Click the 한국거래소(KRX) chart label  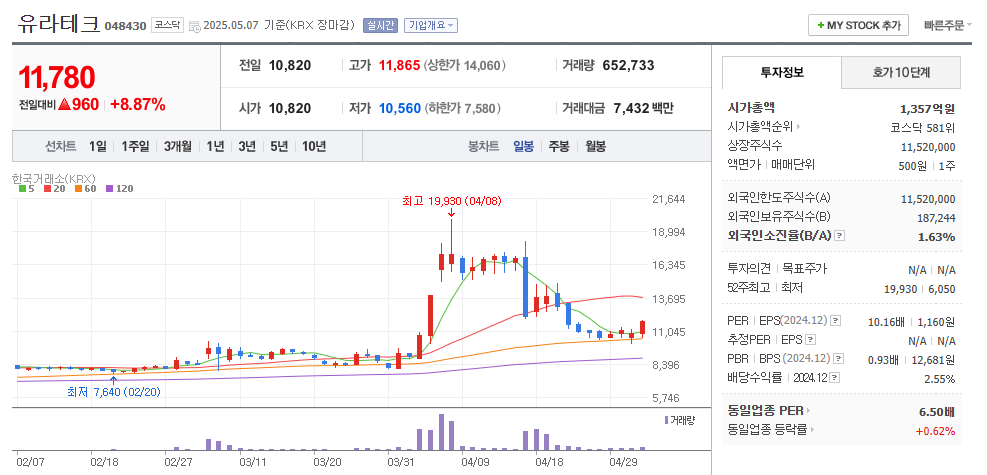tap(54, 179)
